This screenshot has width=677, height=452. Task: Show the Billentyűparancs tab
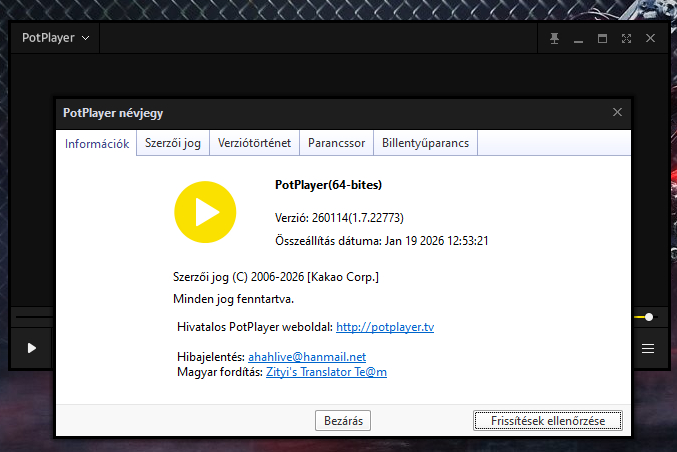[x=425, y=143]
